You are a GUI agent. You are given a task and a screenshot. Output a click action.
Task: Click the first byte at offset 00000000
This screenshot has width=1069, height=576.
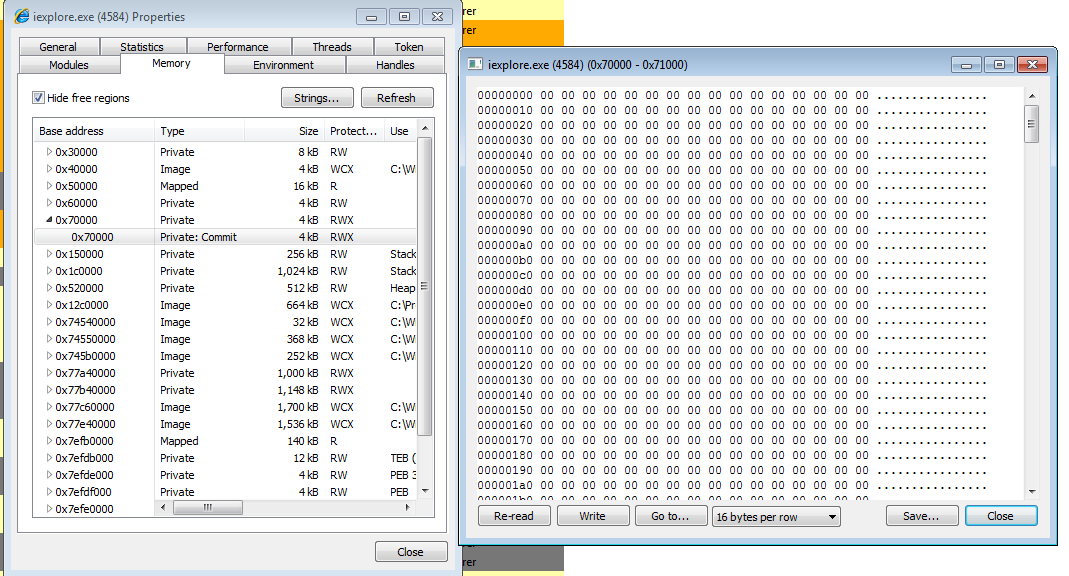[547, 95]
